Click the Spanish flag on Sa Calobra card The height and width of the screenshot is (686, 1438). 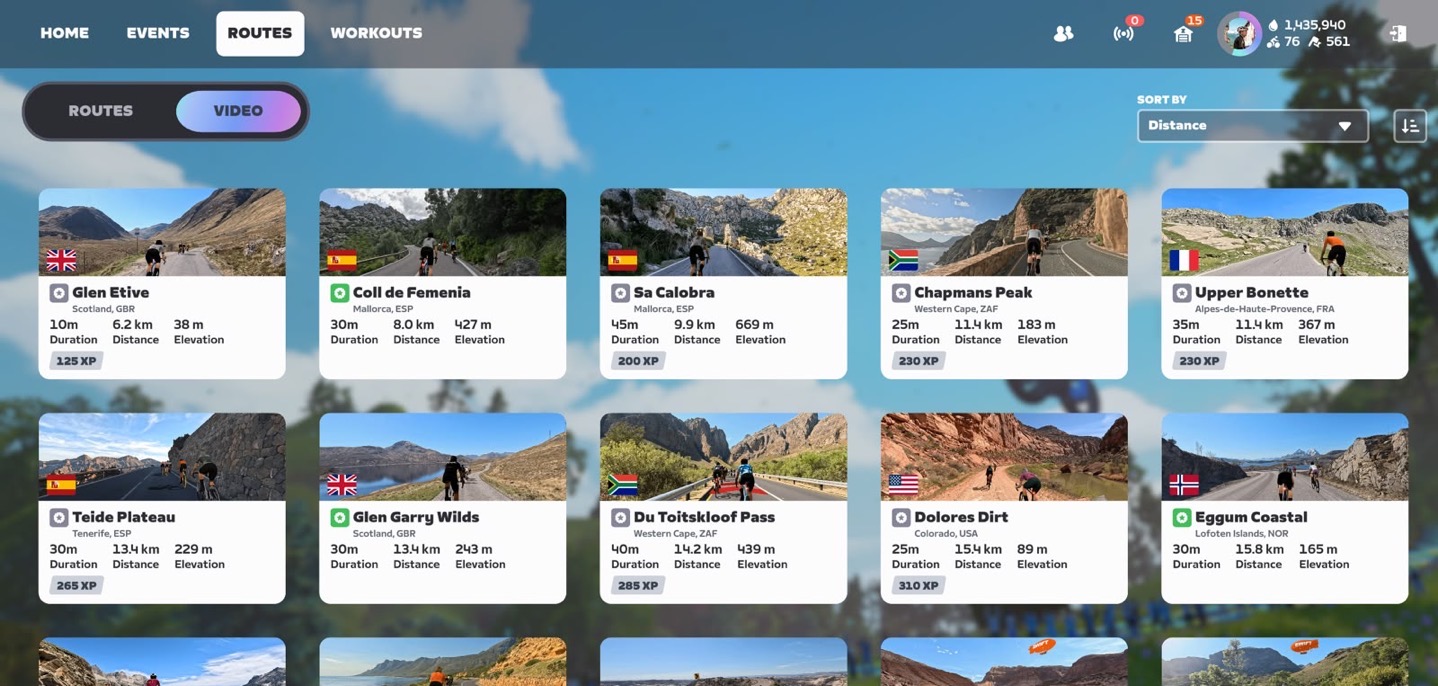623,260
